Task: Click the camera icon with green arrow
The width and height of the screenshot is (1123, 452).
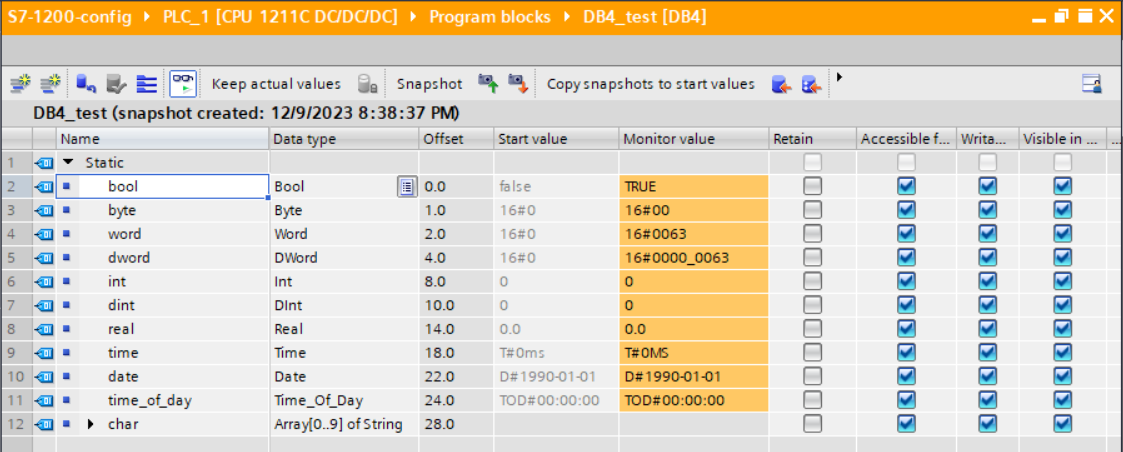Action: coord(488,84)
